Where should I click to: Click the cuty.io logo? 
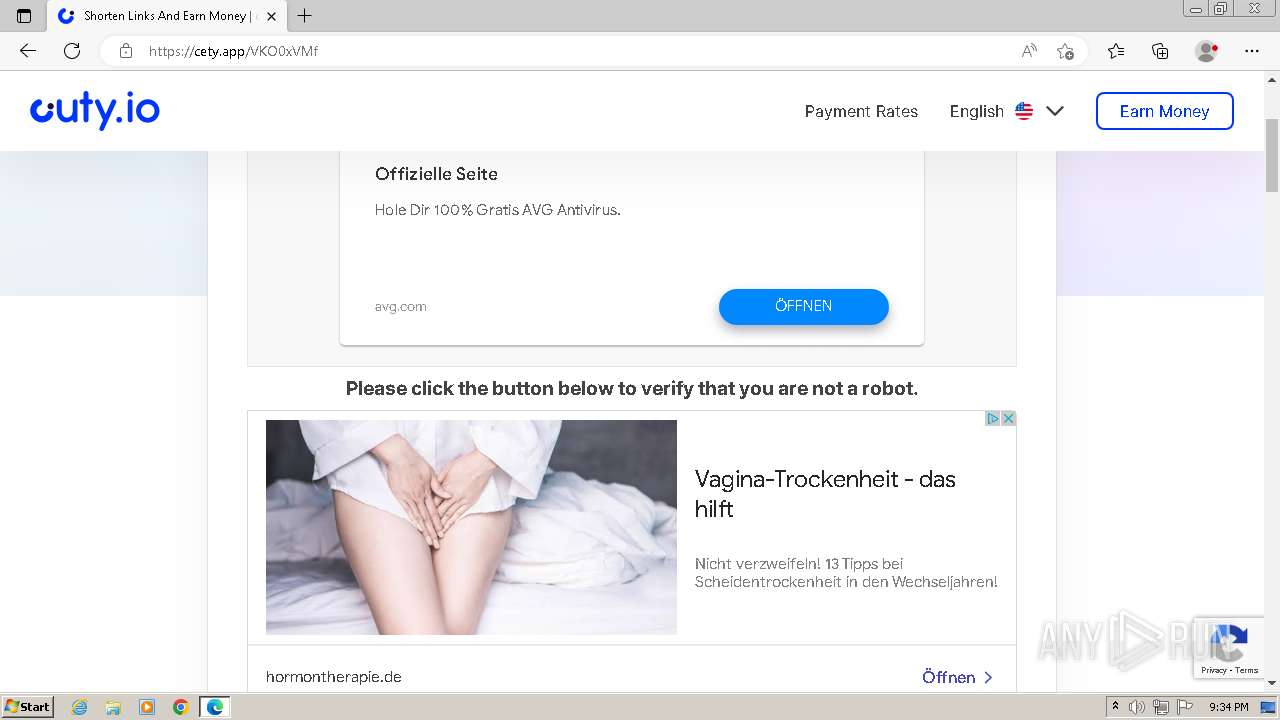[95, 111]
